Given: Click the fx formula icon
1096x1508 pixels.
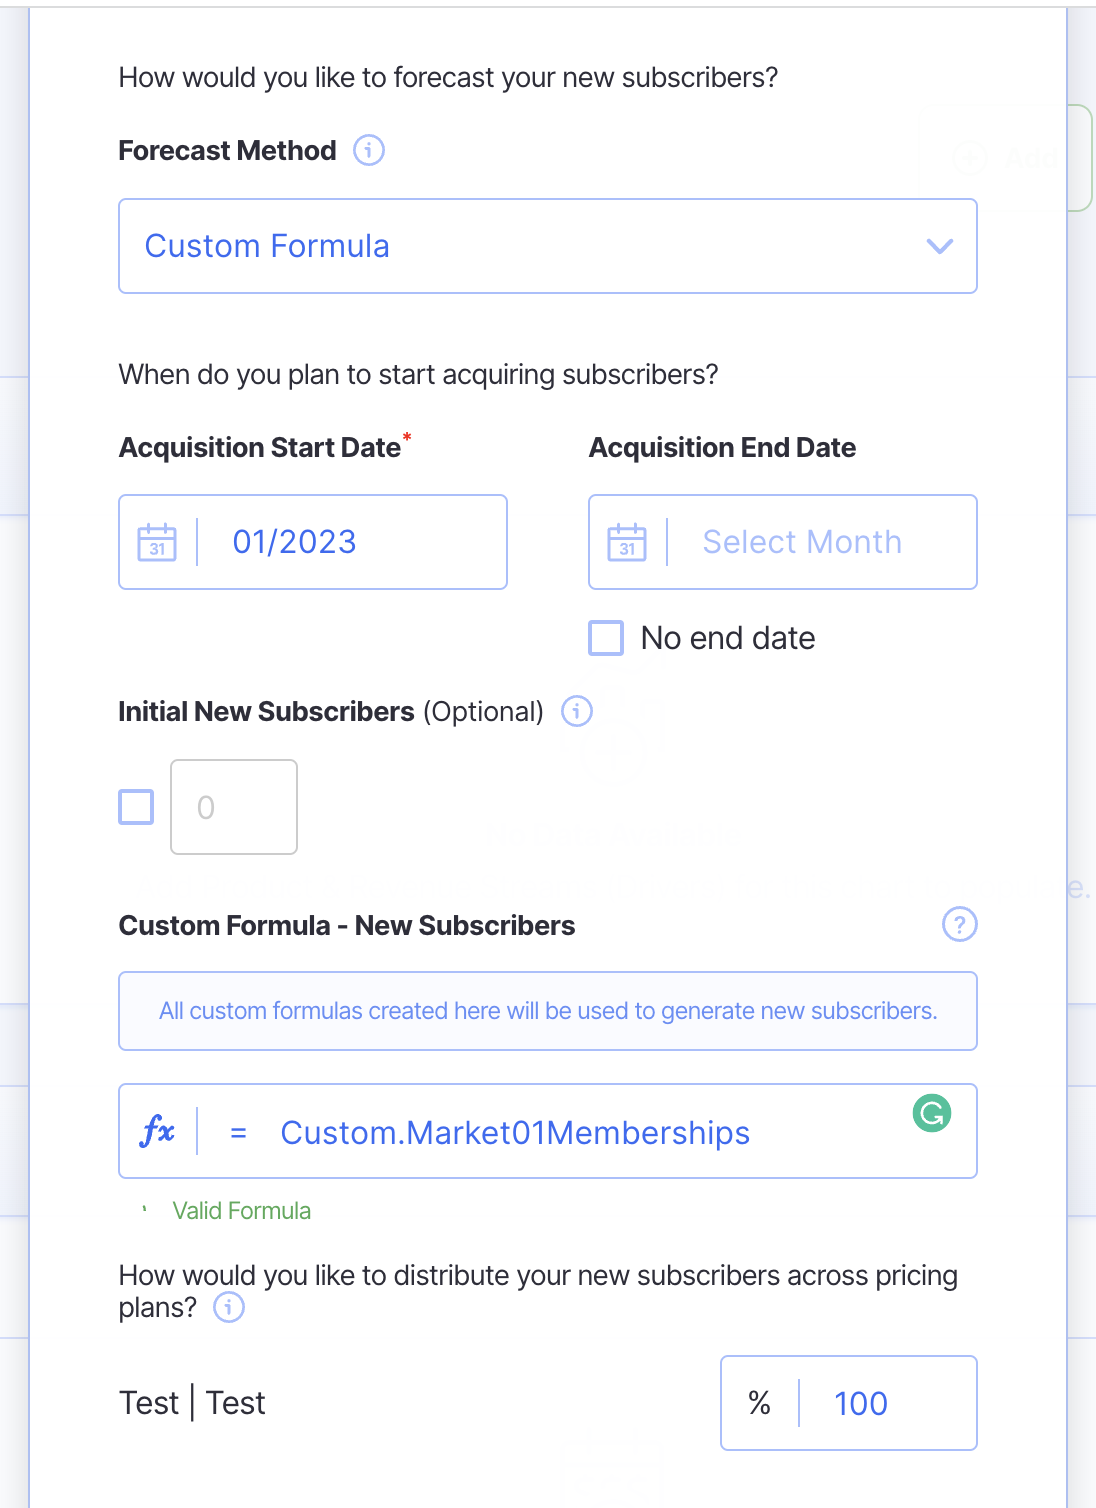Looking at the screenshot, I should 158,1131.
